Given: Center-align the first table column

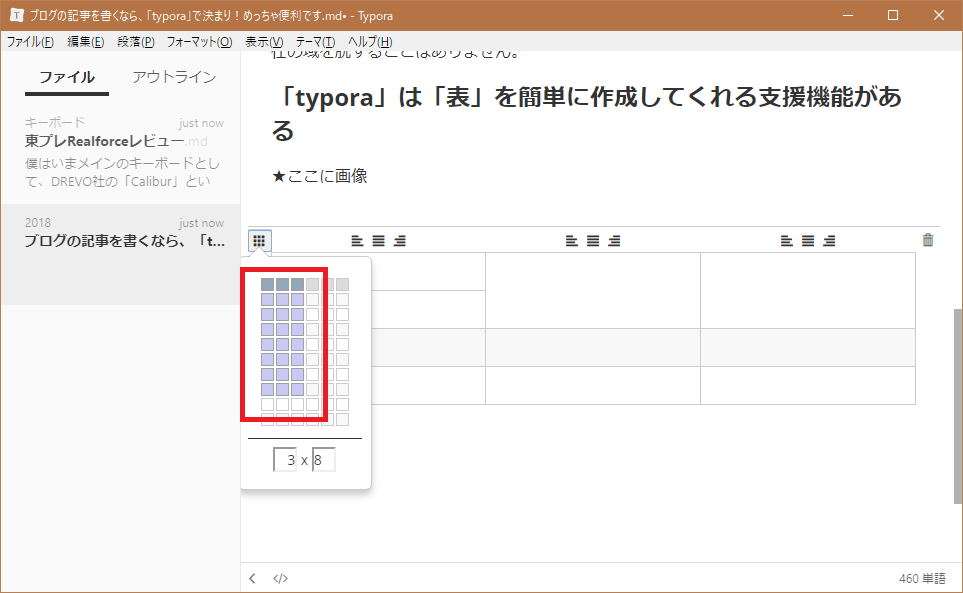Looking at the screenshot, I should [x=378, y=241].
